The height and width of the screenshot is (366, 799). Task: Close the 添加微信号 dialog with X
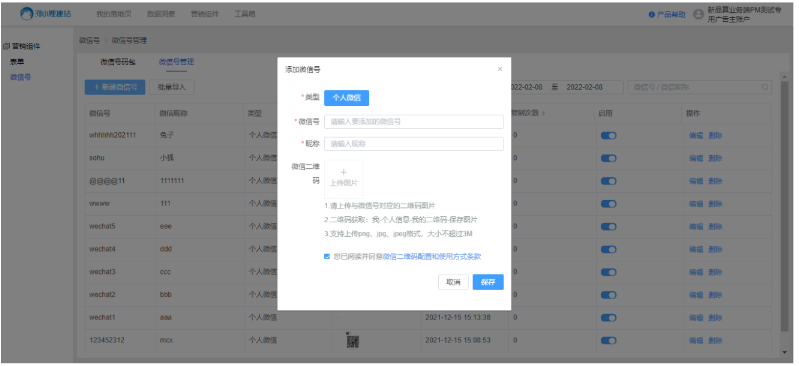coord(500,69)
